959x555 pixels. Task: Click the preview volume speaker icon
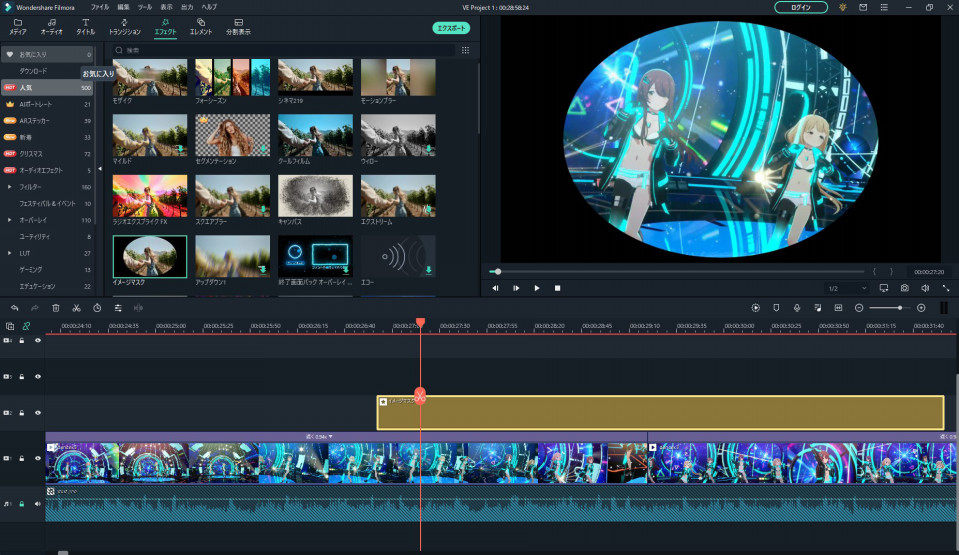click(925, 288)
